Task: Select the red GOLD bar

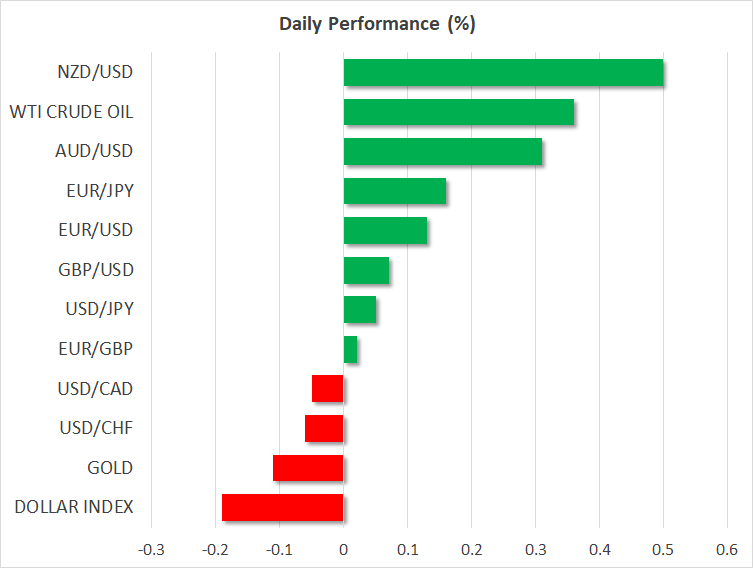Action: pyautogui.click(x=308, y=467)
